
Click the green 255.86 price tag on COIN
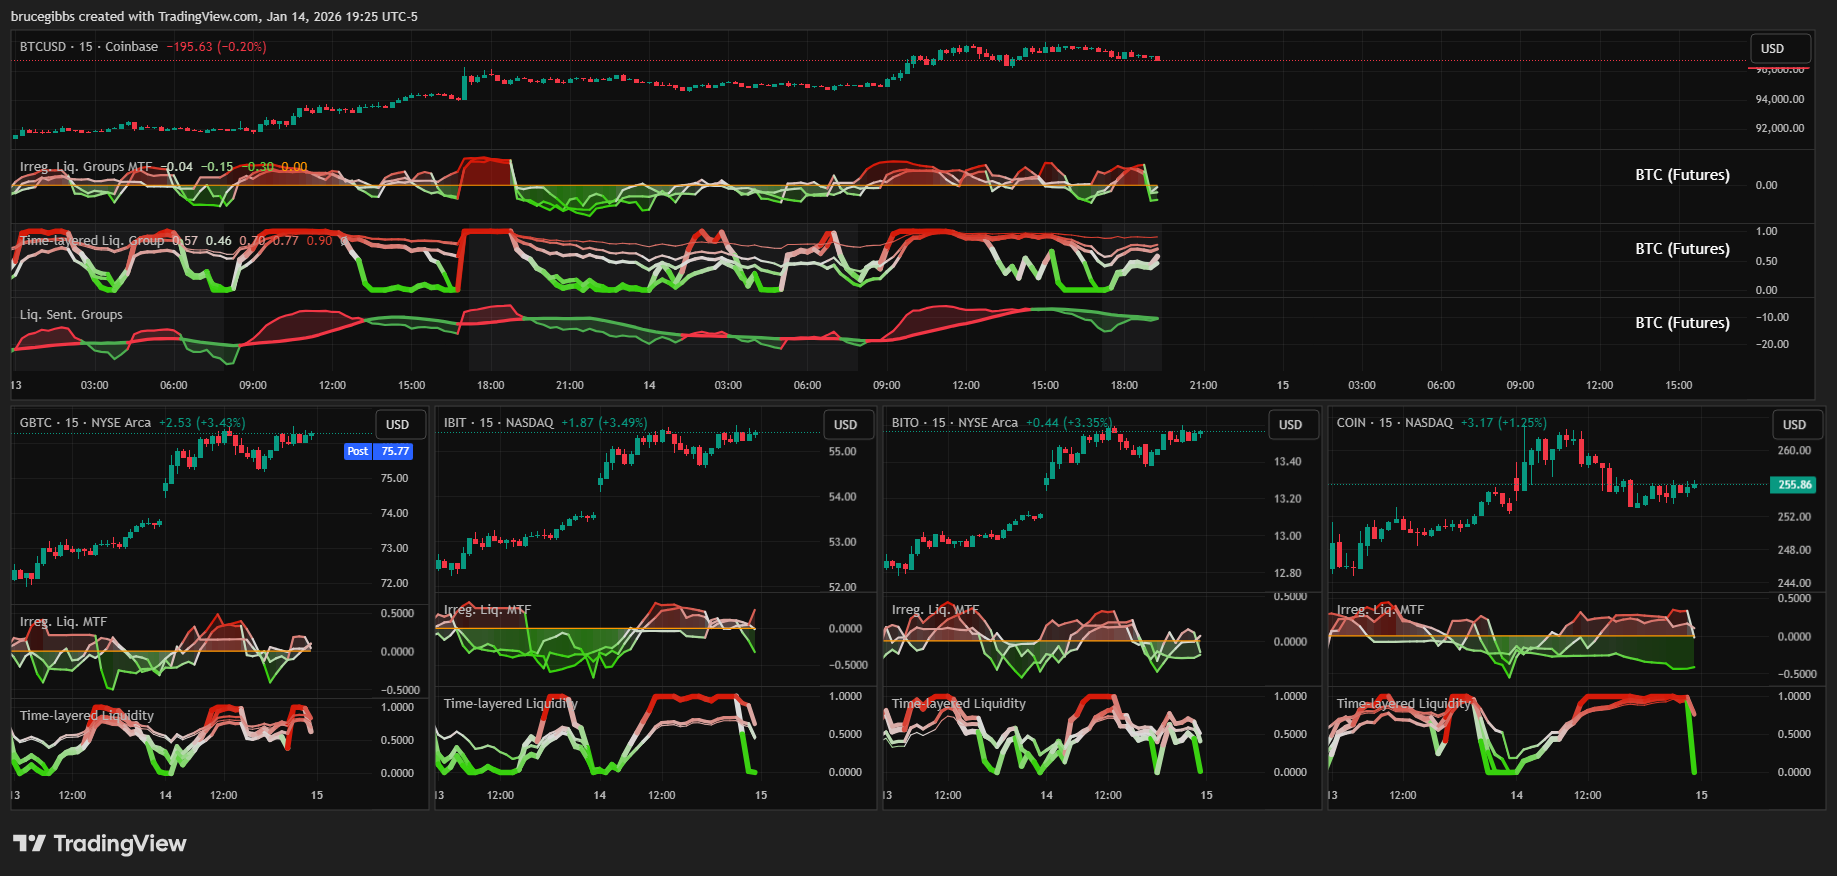coord(1794,485)
